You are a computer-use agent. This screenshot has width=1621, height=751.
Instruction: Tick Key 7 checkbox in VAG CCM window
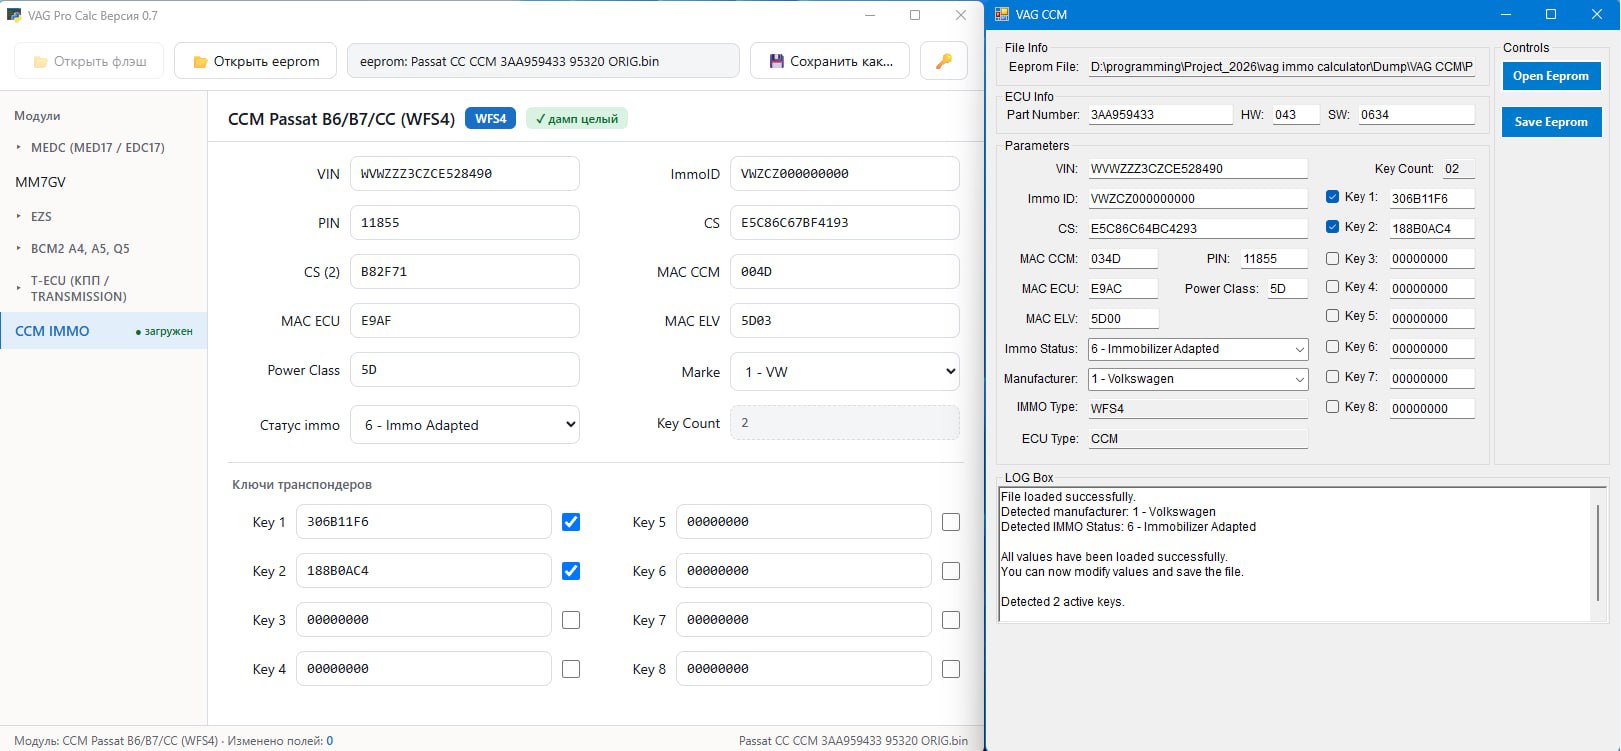1332,377
